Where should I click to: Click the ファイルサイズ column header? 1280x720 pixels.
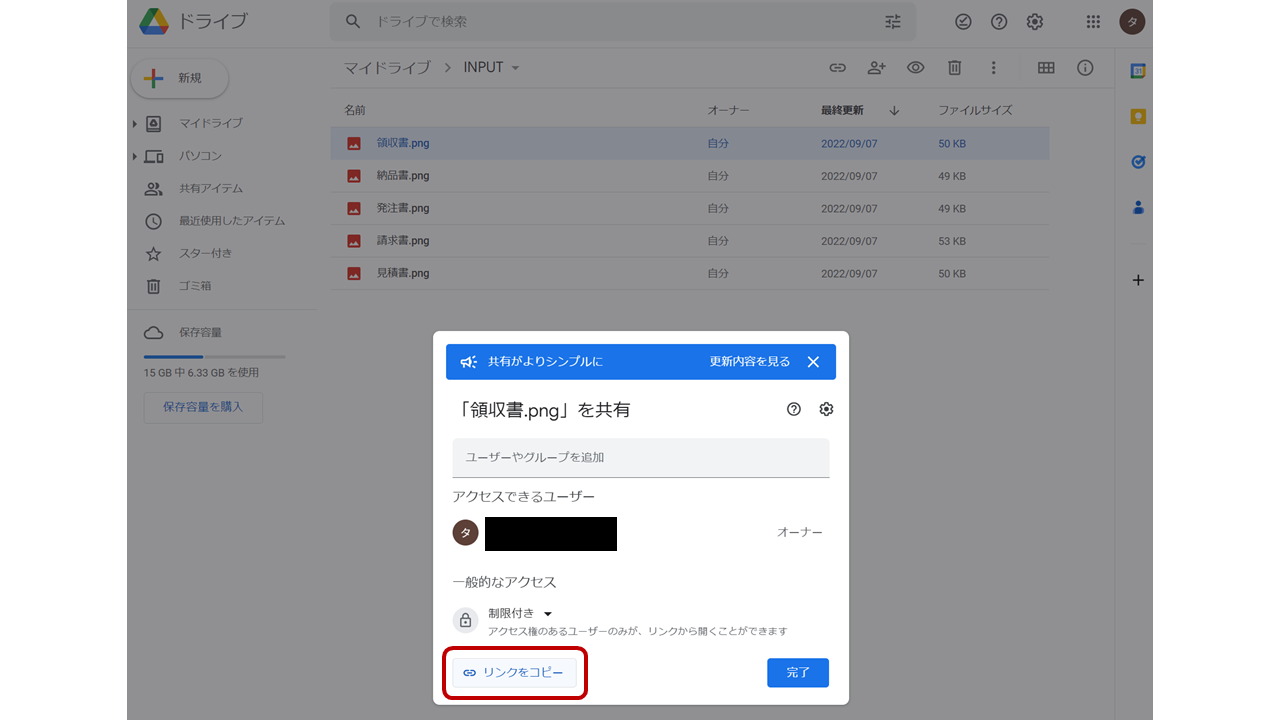pyautogui.click(x=975, y=111)
